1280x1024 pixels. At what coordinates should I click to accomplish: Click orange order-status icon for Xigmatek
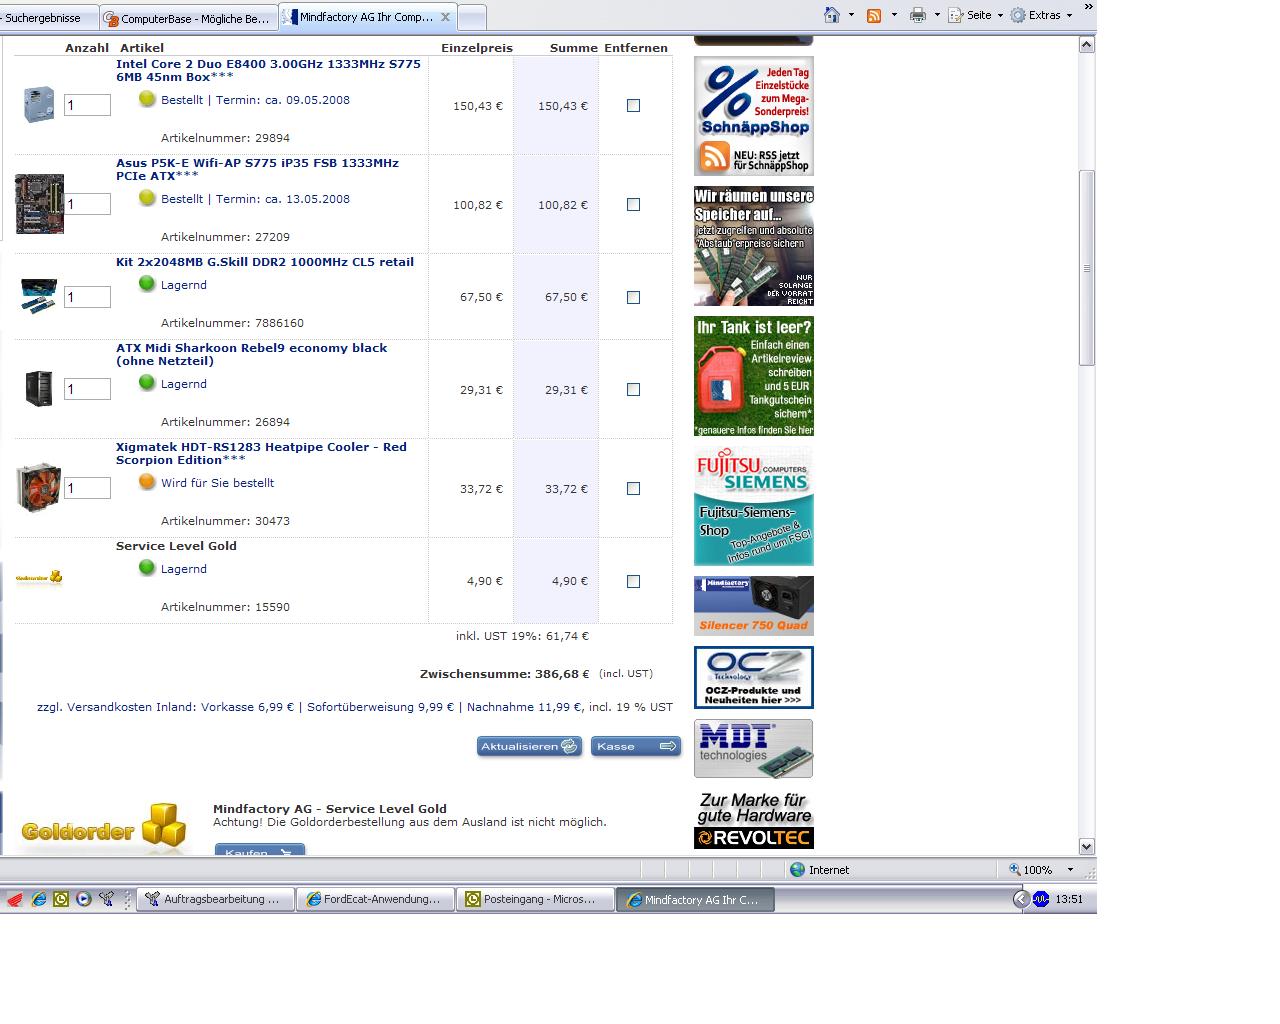click(147, 482)
